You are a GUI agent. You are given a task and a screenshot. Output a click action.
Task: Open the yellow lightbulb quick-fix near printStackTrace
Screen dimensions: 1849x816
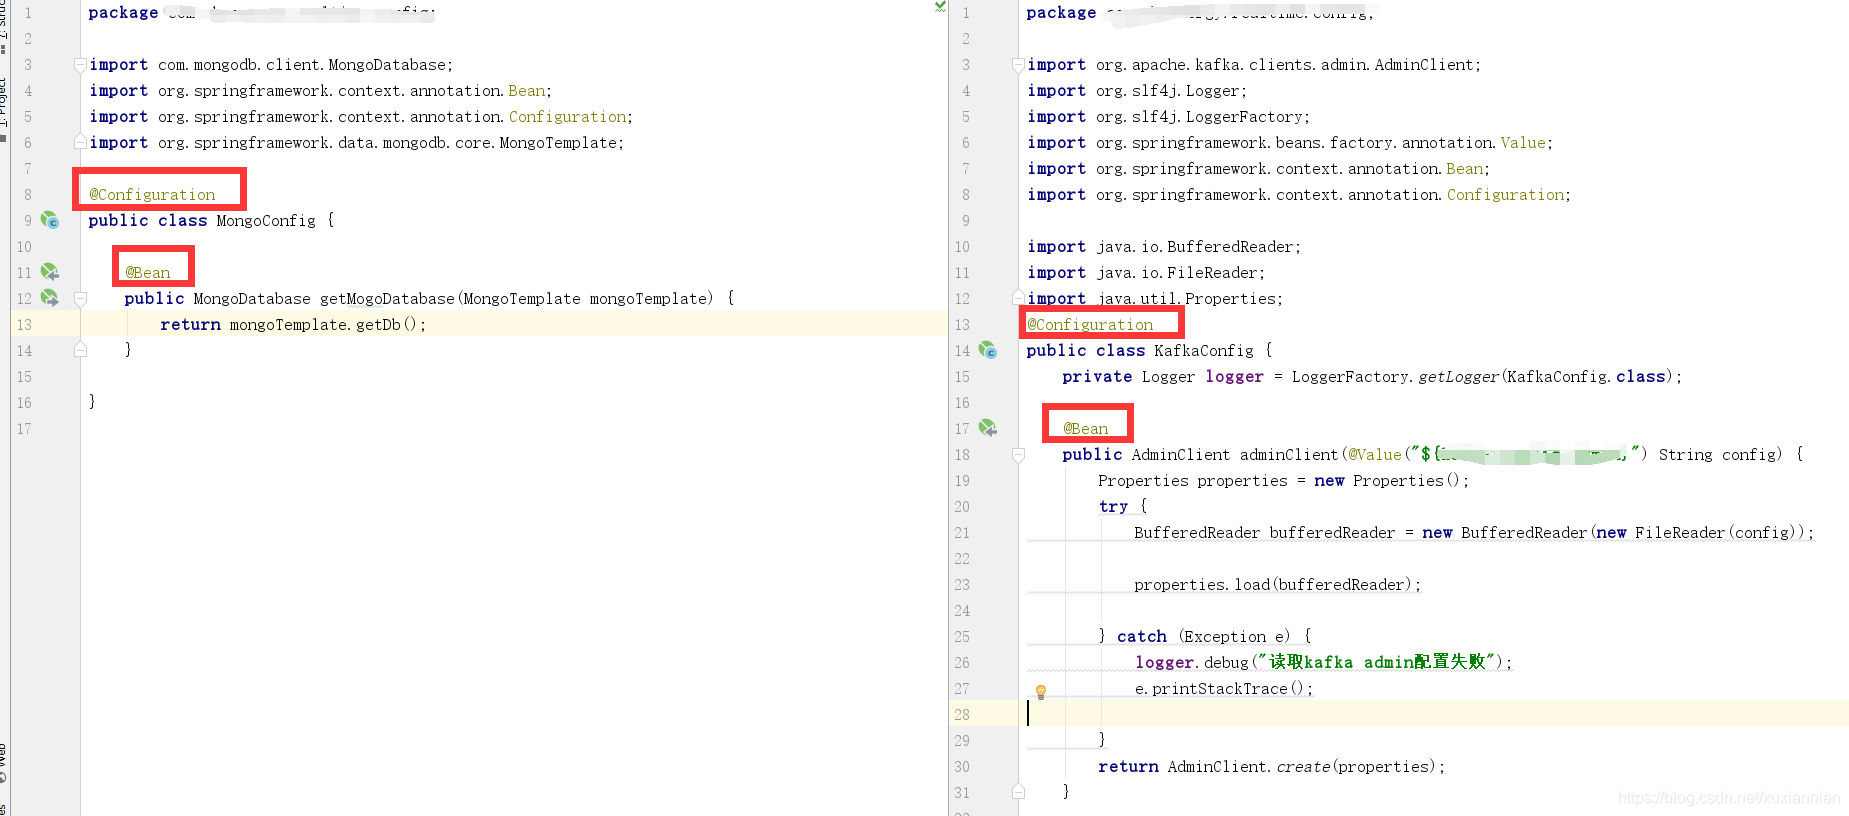(1041, 691)
